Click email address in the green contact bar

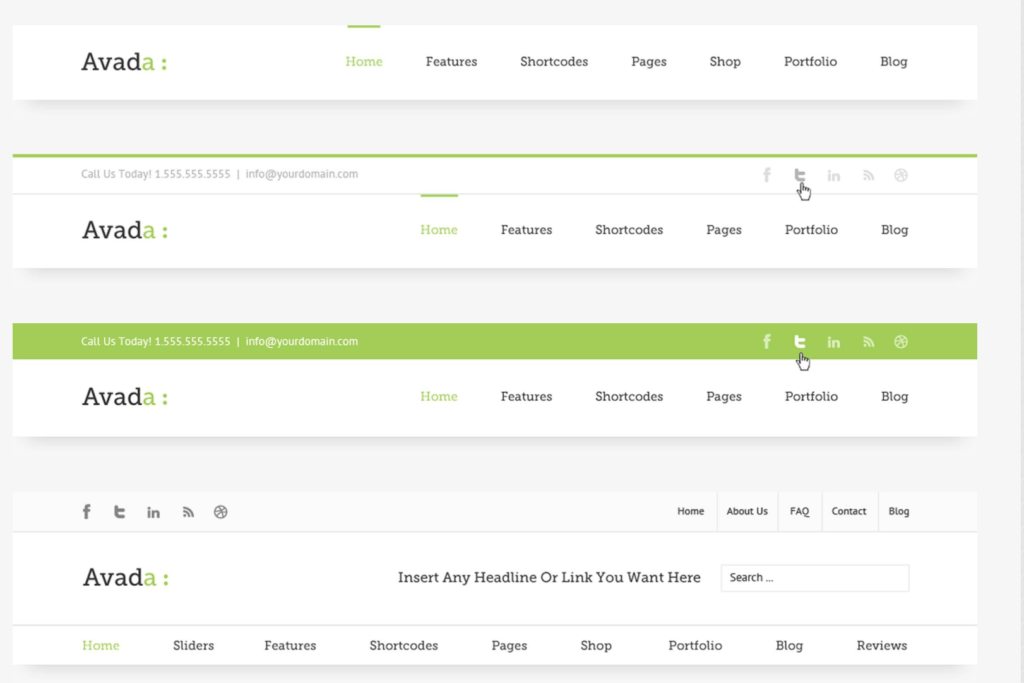coord(302,341)
